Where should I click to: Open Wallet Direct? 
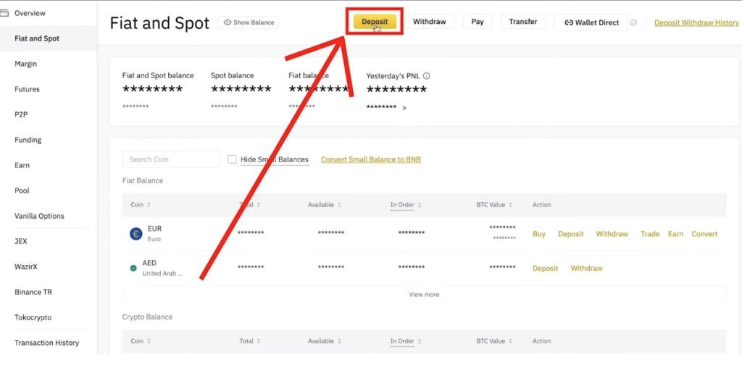pyautogui.click(x=591, y=22)
